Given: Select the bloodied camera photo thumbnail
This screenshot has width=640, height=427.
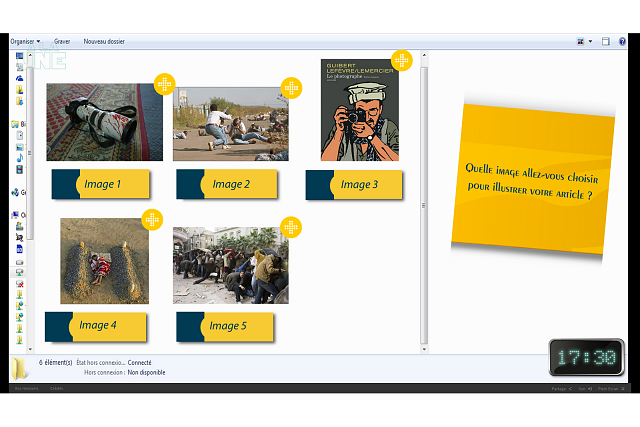Looking at the screenshot, I should click(x=104, y=122).
